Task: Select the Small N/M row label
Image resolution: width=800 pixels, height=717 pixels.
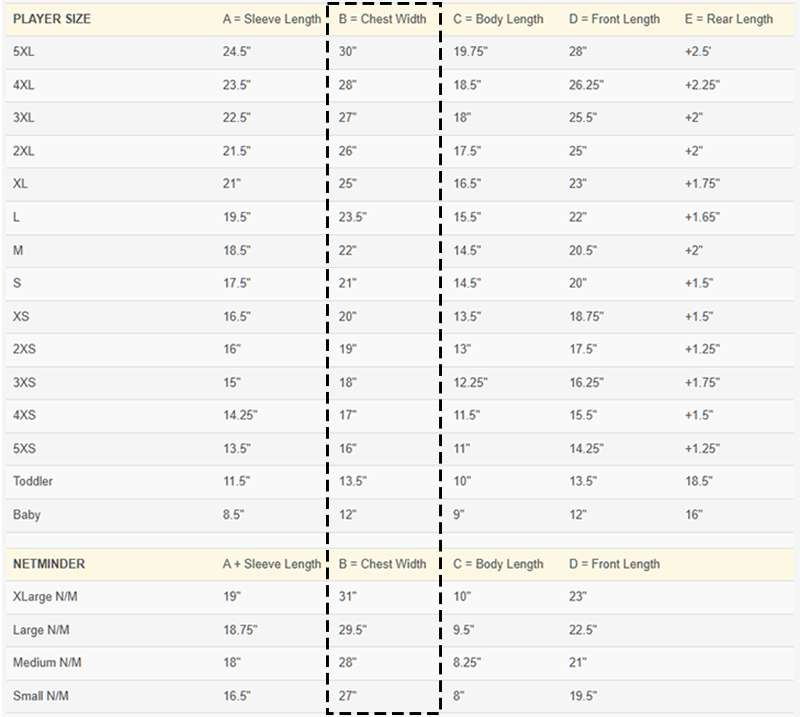Action: point(42,696)
